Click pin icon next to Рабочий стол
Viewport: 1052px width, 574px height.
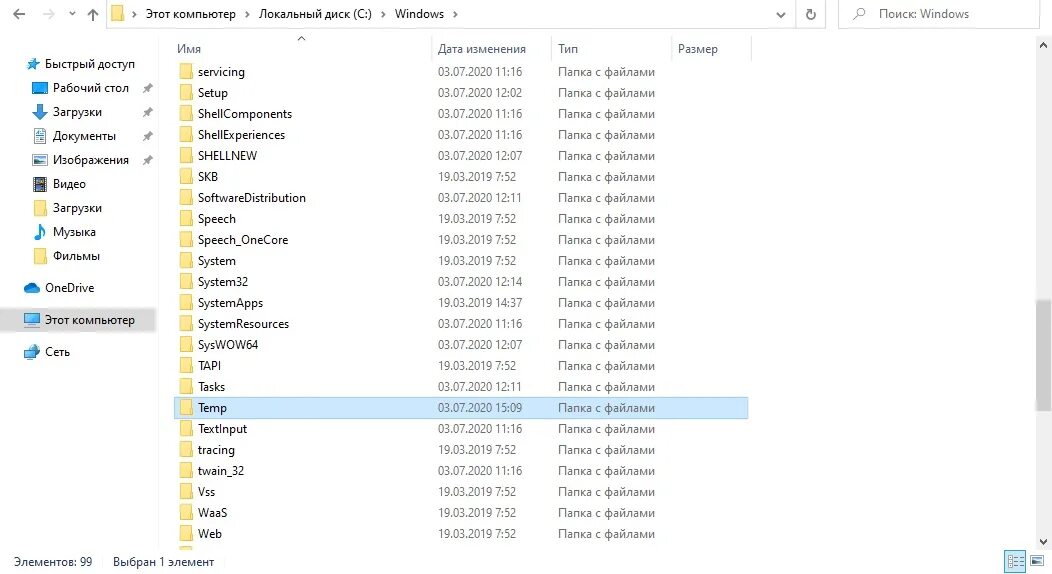point(148,88)
